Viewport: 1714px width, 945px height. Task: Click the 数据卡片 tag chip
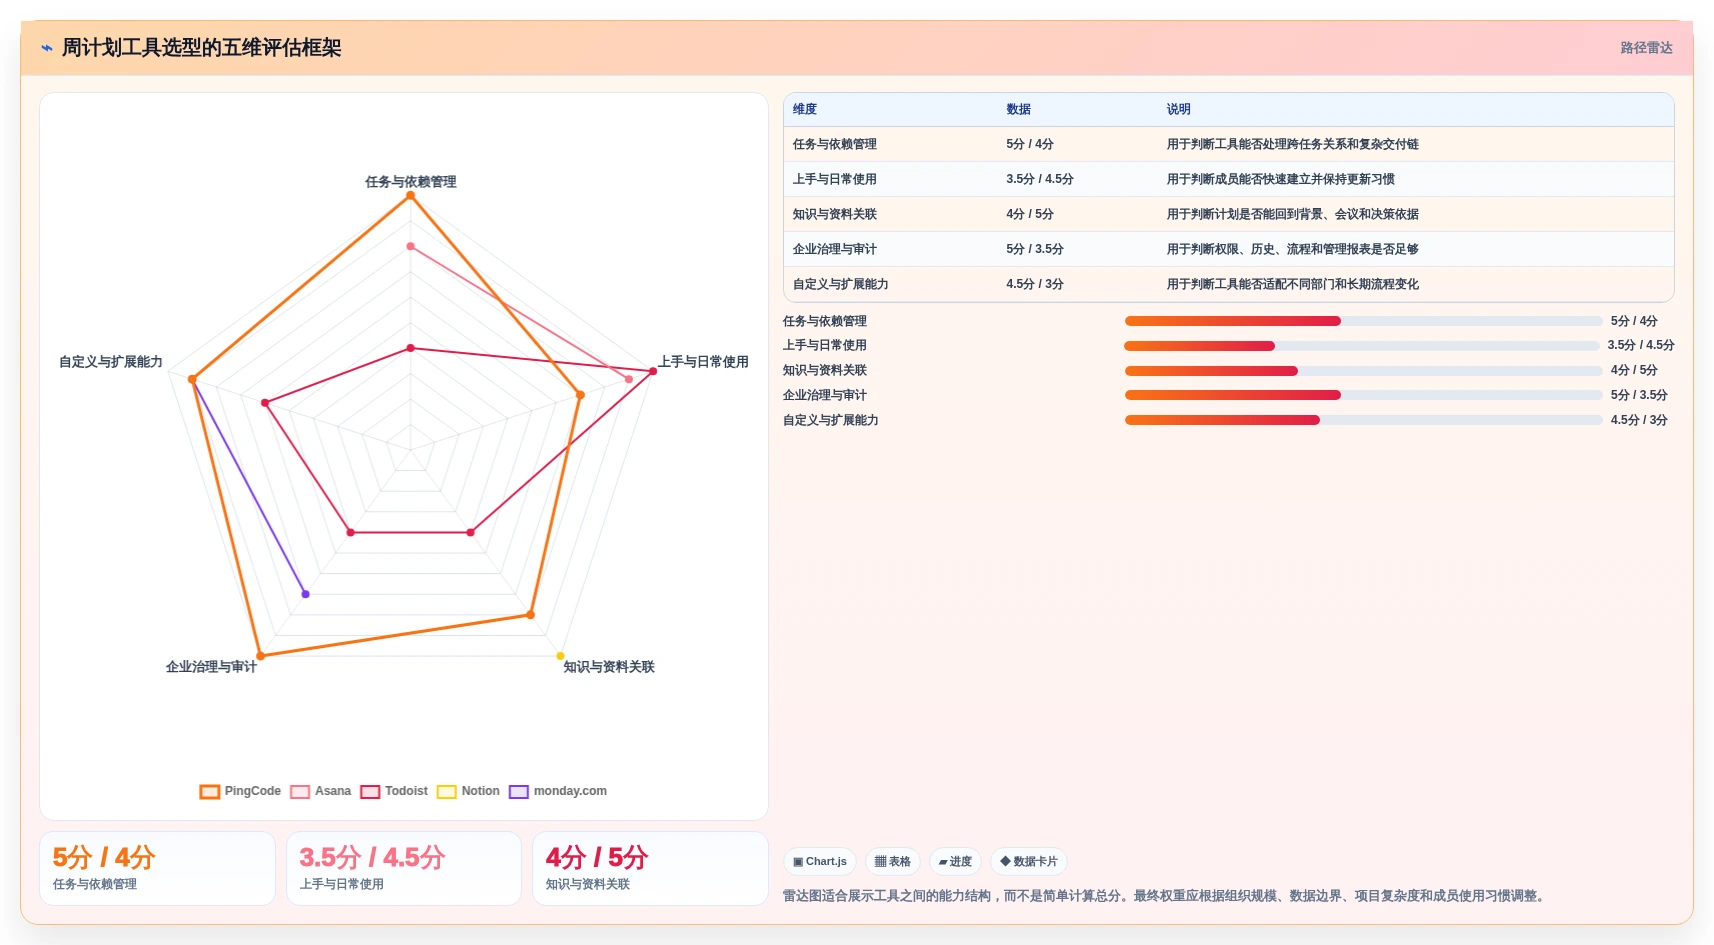[1029, 861]
